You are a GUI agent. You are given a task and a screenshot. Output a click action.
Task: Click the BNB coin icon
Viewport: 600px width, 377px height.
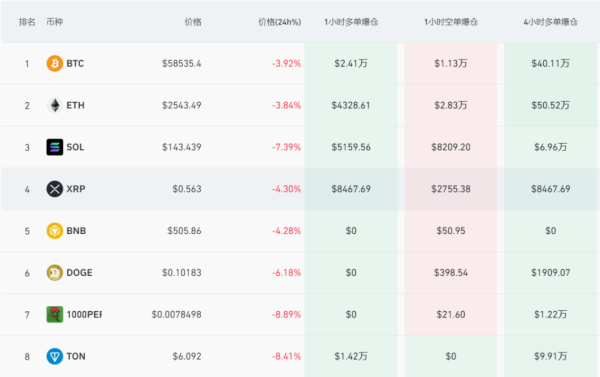55,231
